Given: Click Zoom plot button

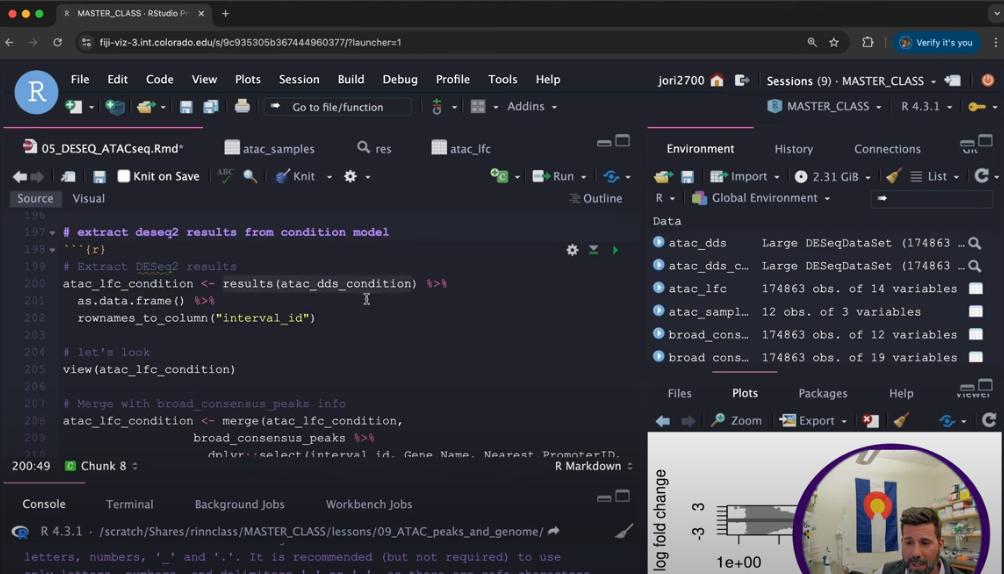Looking at the screenshot, I should coord(737,420).
